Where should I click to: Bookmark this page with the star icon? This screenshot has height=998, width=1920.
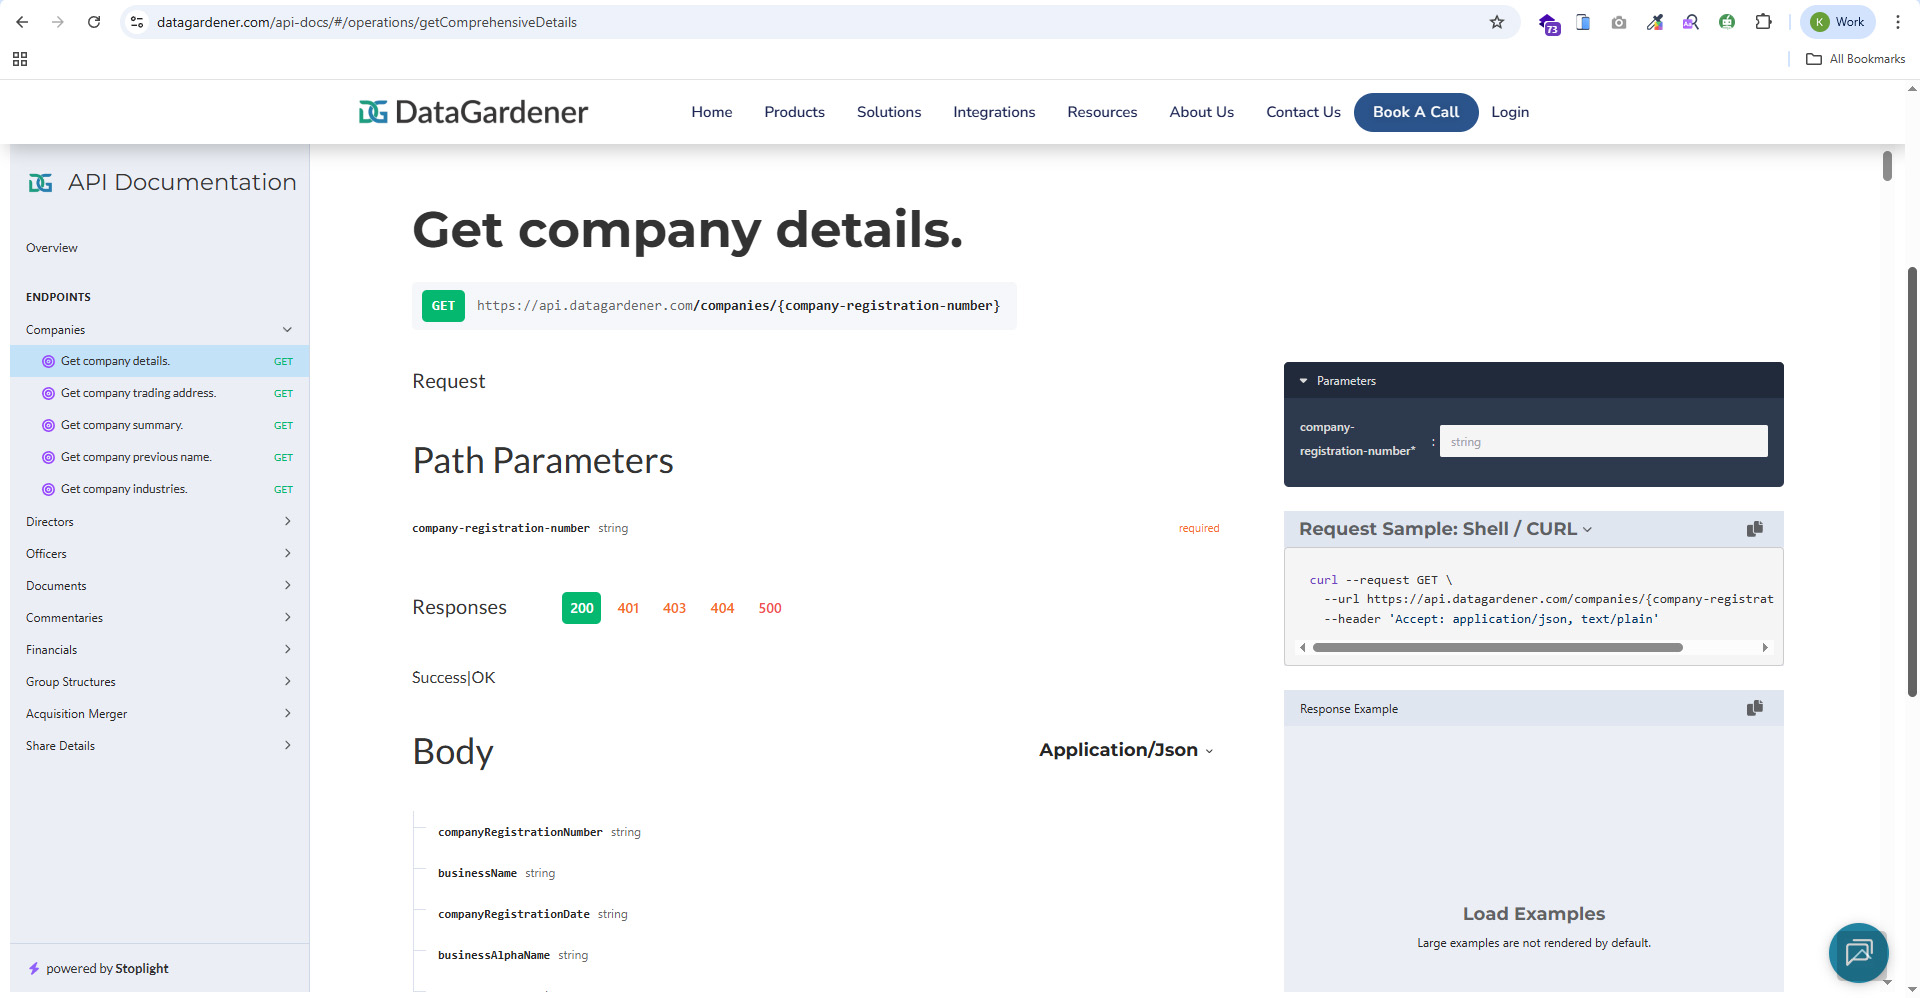pyautogui.click(x=1497, y=22)
